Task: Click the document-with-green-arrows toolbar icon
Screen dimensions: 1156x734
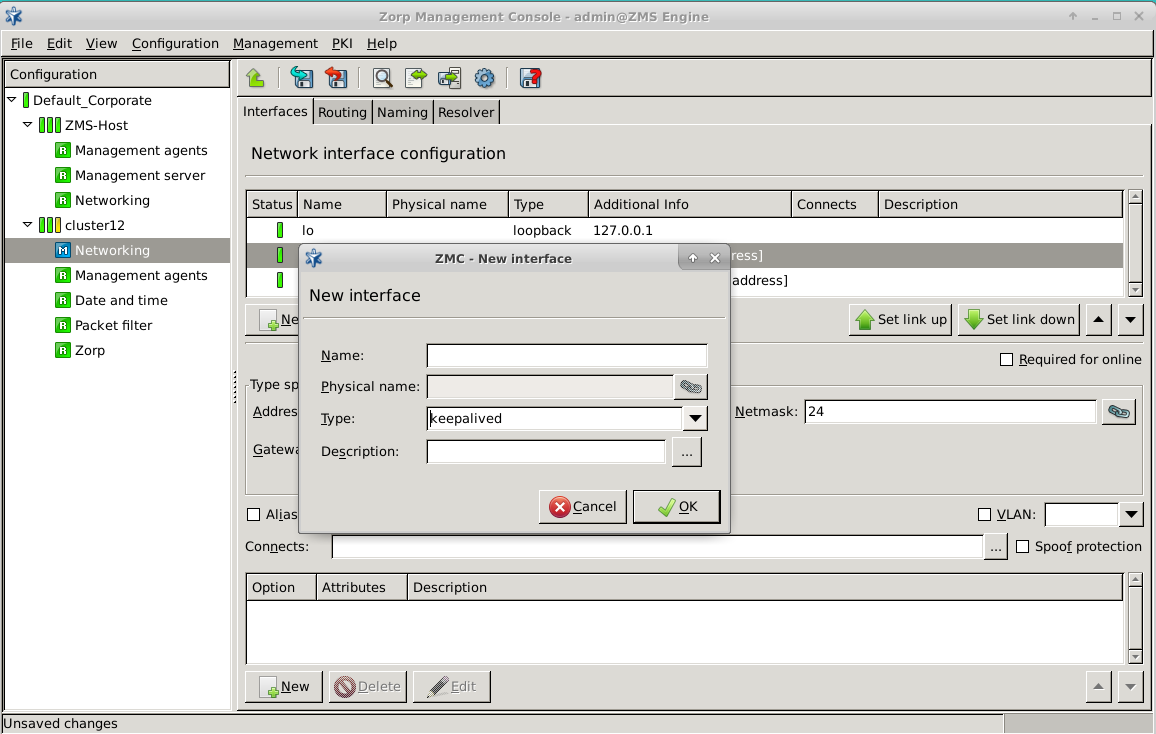Action: (415, 78)
